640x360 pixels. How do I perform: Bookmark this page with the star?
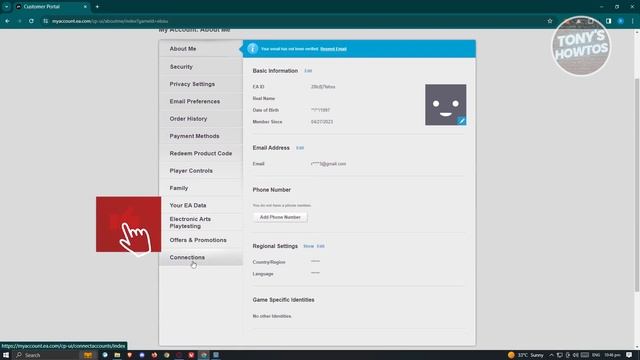550,21
